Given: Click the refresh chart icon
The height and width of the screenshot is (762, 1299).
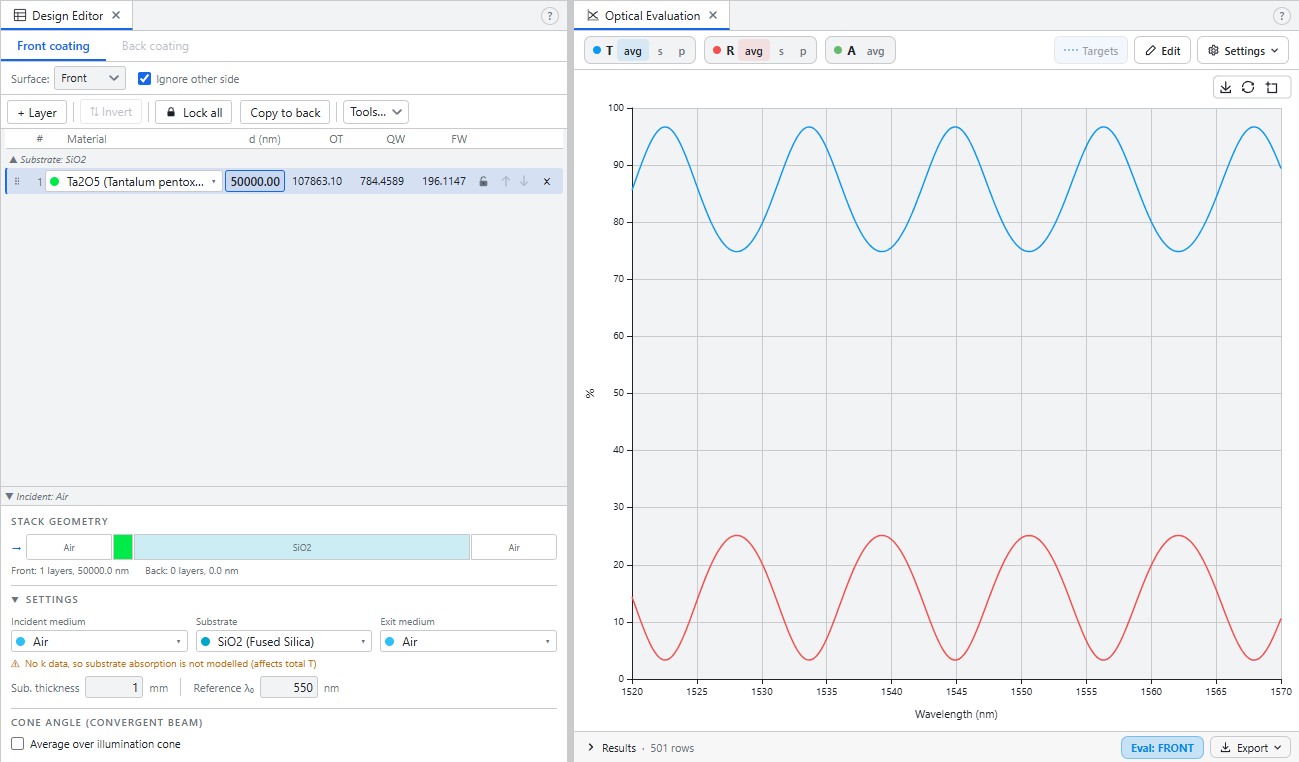Looking at the screenshot, I should 1248,87.
